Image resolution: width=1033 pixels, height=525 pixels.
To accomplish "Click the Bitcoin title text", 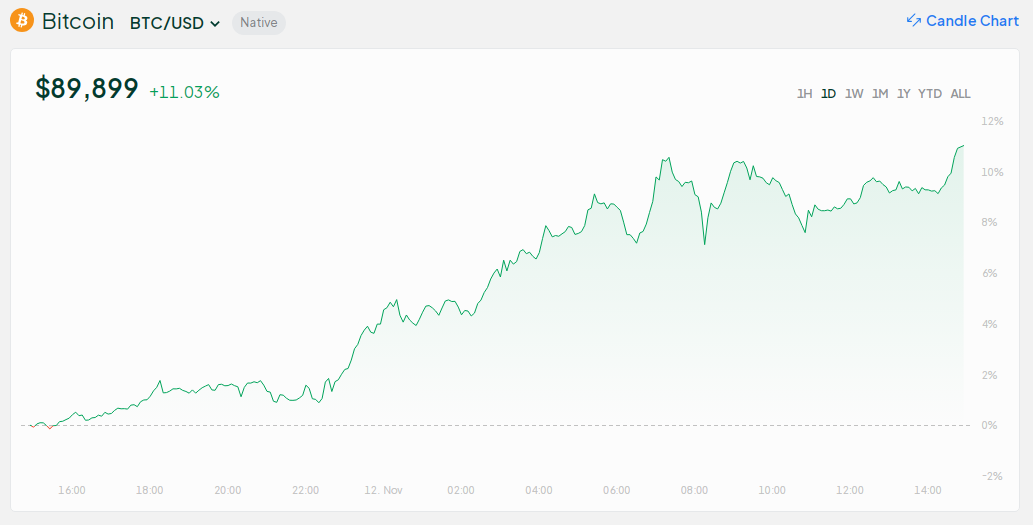I will click(78, 22).
